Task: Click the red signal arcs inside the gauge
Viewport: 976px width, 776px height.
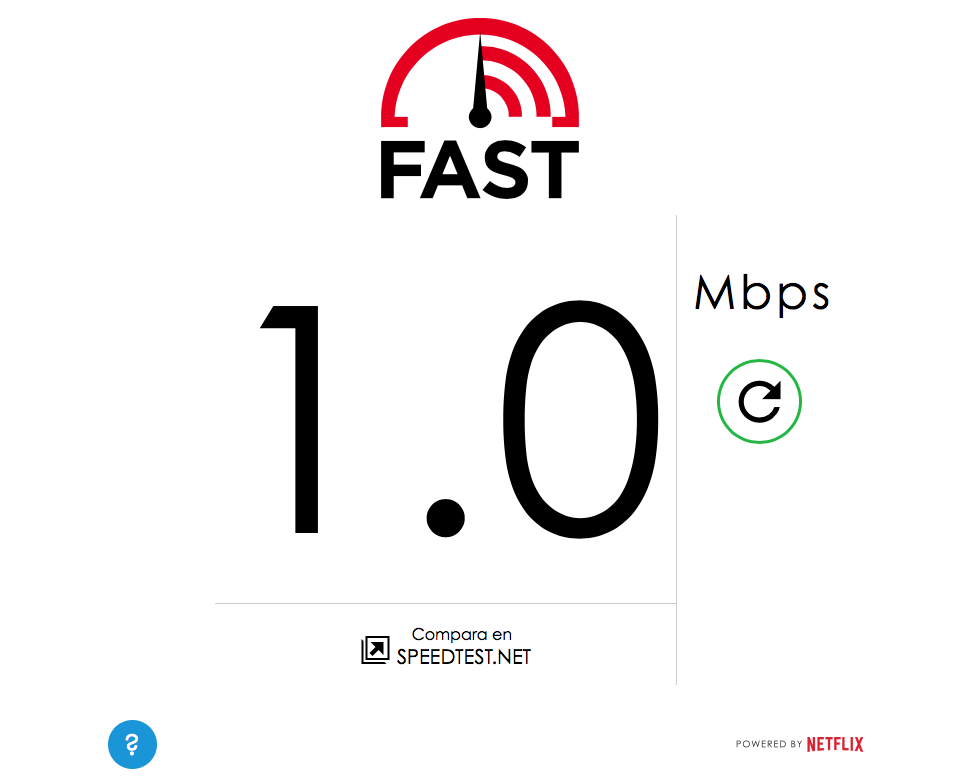Action: click(x=520, y=84)
